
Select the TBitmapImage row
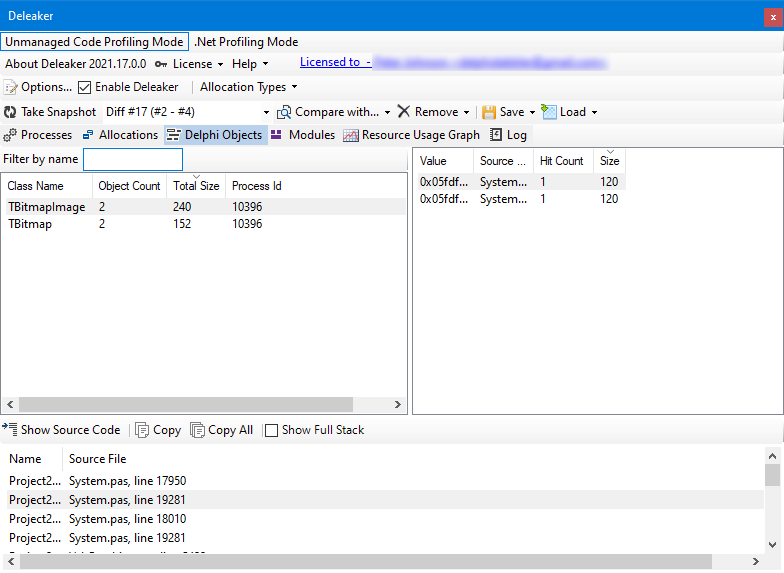(x=204, y=207)
